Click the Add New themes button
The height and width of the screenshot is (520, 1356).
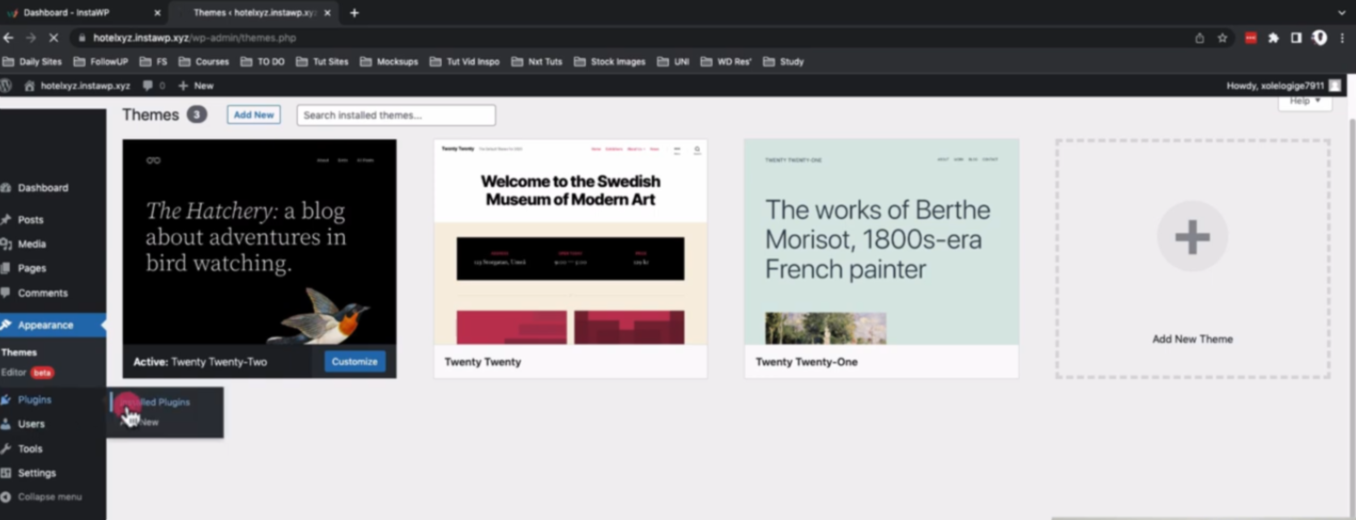(254, 115)
